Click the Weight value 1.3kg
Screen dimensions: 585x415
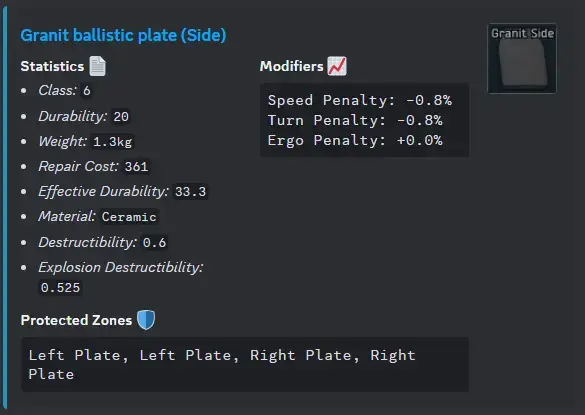pyautogui.click(x=113, y=142)
